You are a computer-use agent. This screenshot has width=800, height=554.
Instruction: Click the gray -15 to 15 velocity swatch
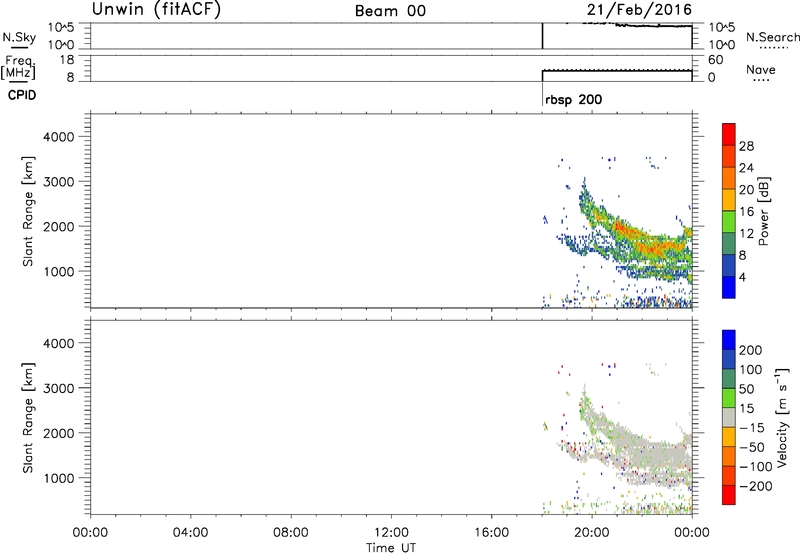(x=729, y=417)
